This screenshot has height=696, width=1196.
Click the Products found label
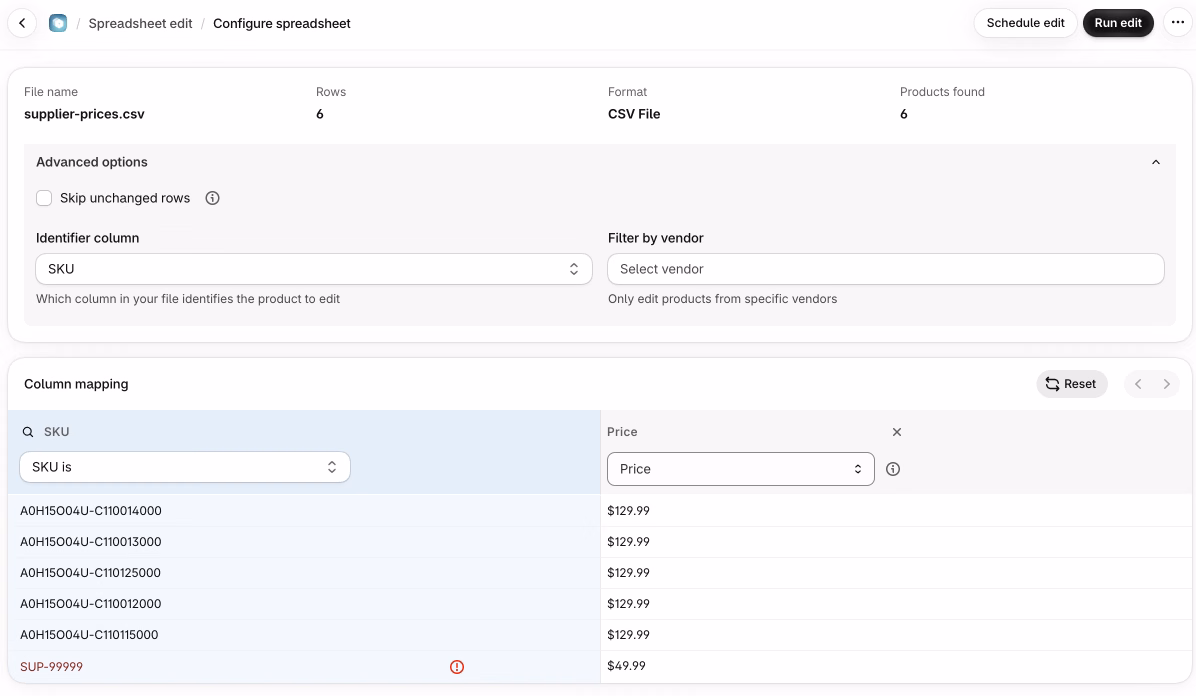tap(942, 92)
